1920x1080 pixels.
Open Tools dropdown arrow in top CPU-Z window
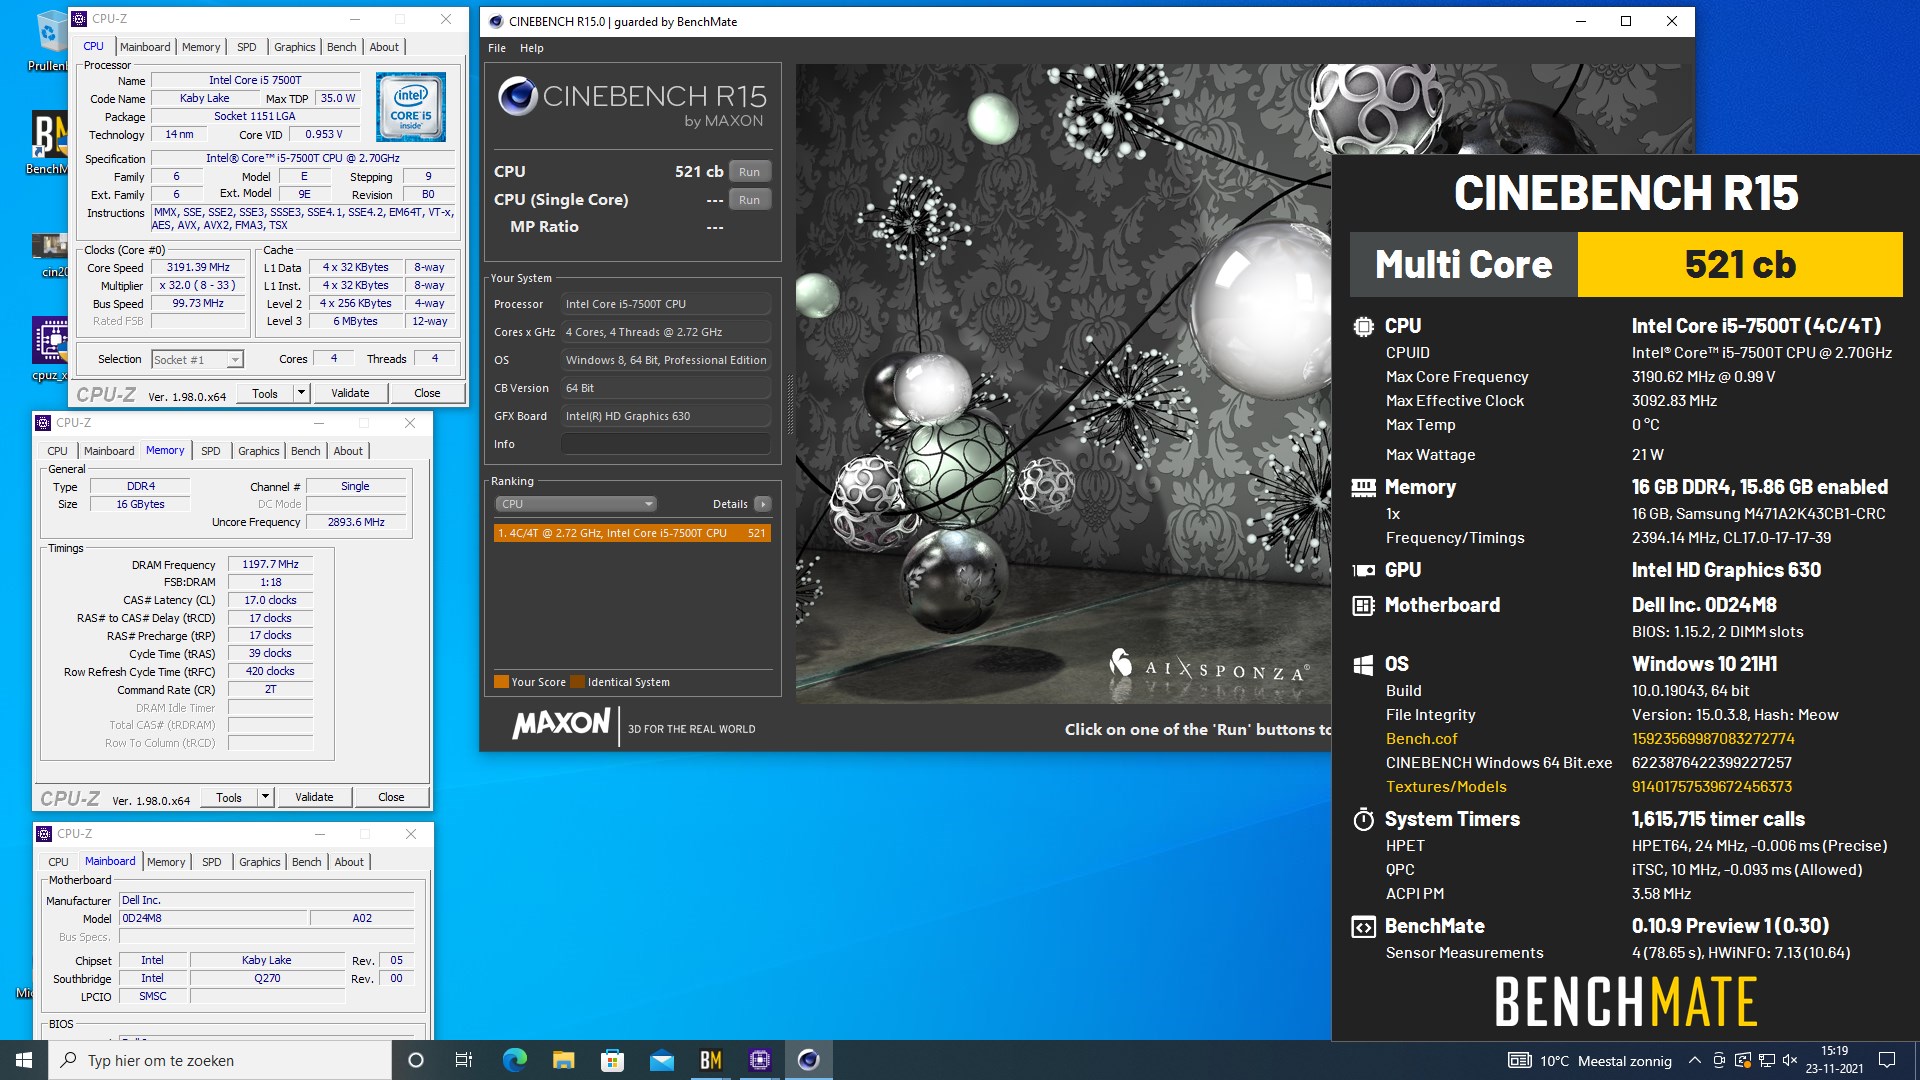[x=301, y=393]
